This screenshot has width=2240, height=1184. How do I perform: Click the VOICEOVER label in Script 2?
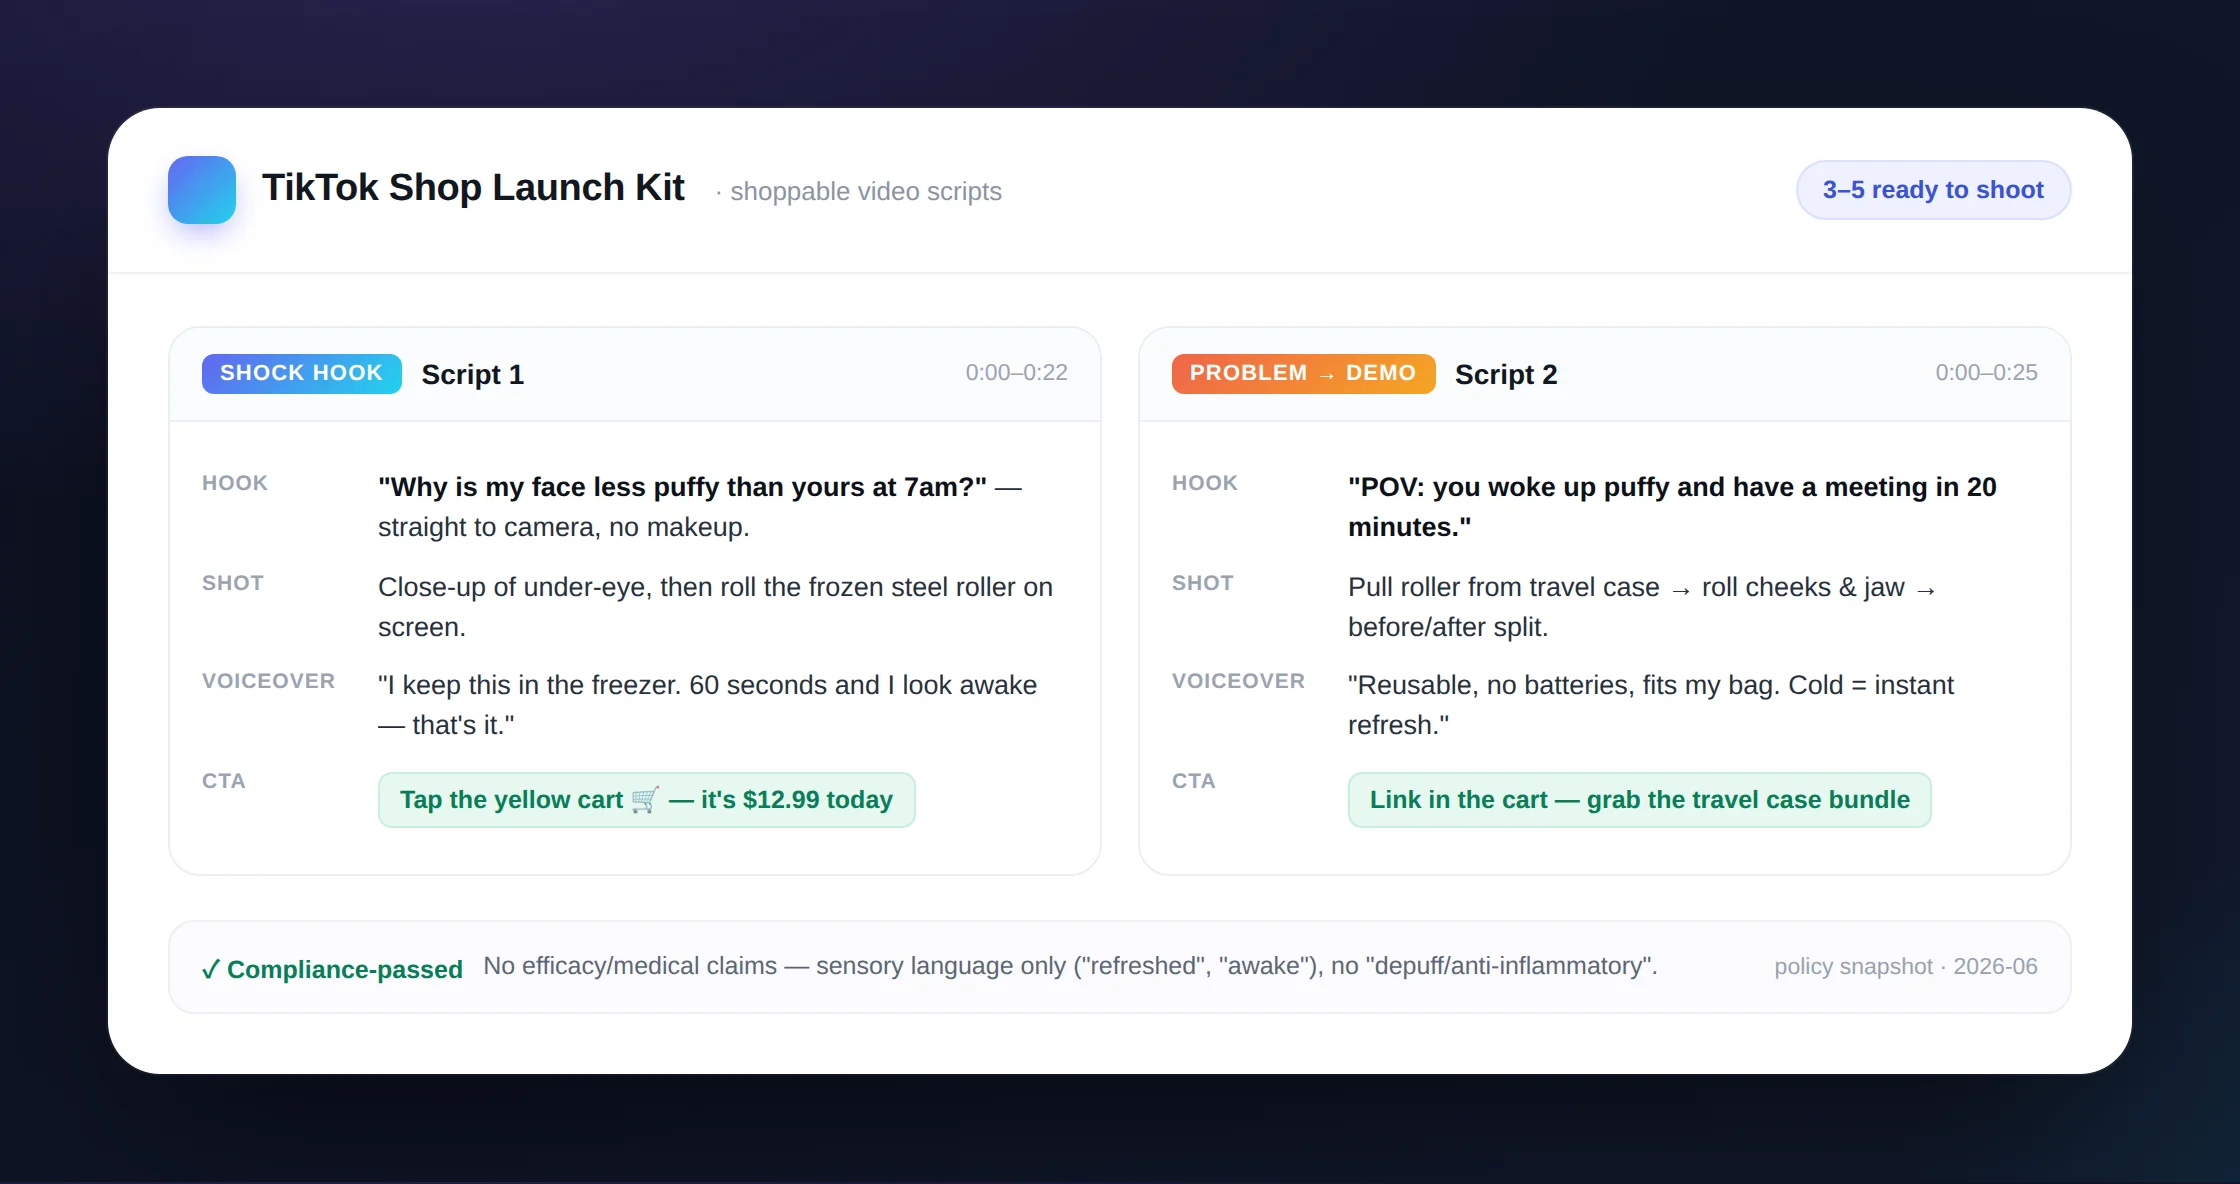click(x=1238, y=681)
